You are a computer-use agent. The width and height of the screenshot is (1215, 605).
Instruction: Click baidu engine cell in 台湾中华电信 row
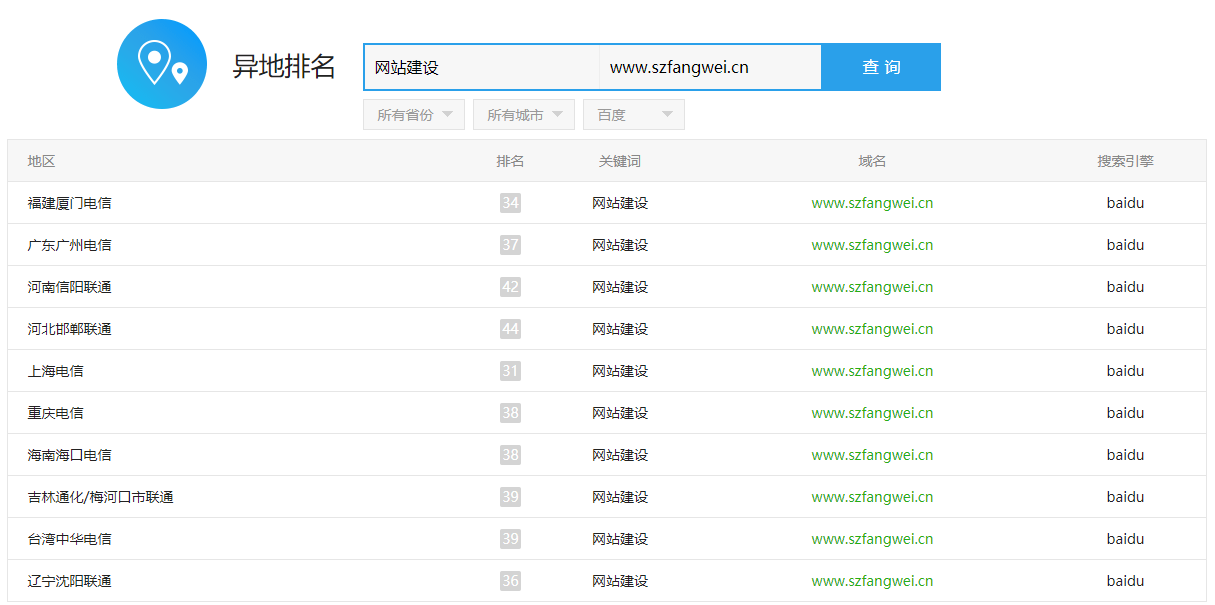(1125, 539)
